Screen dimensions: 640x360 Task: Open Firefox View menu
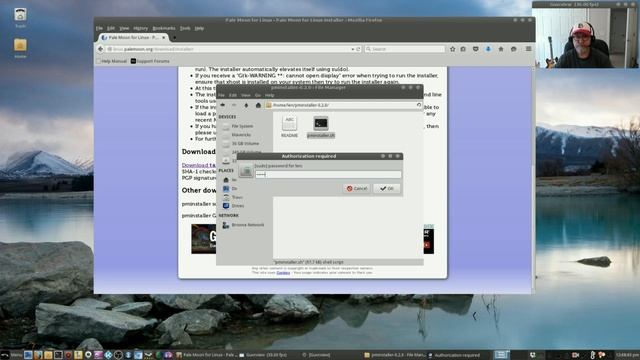click(124, 28)
